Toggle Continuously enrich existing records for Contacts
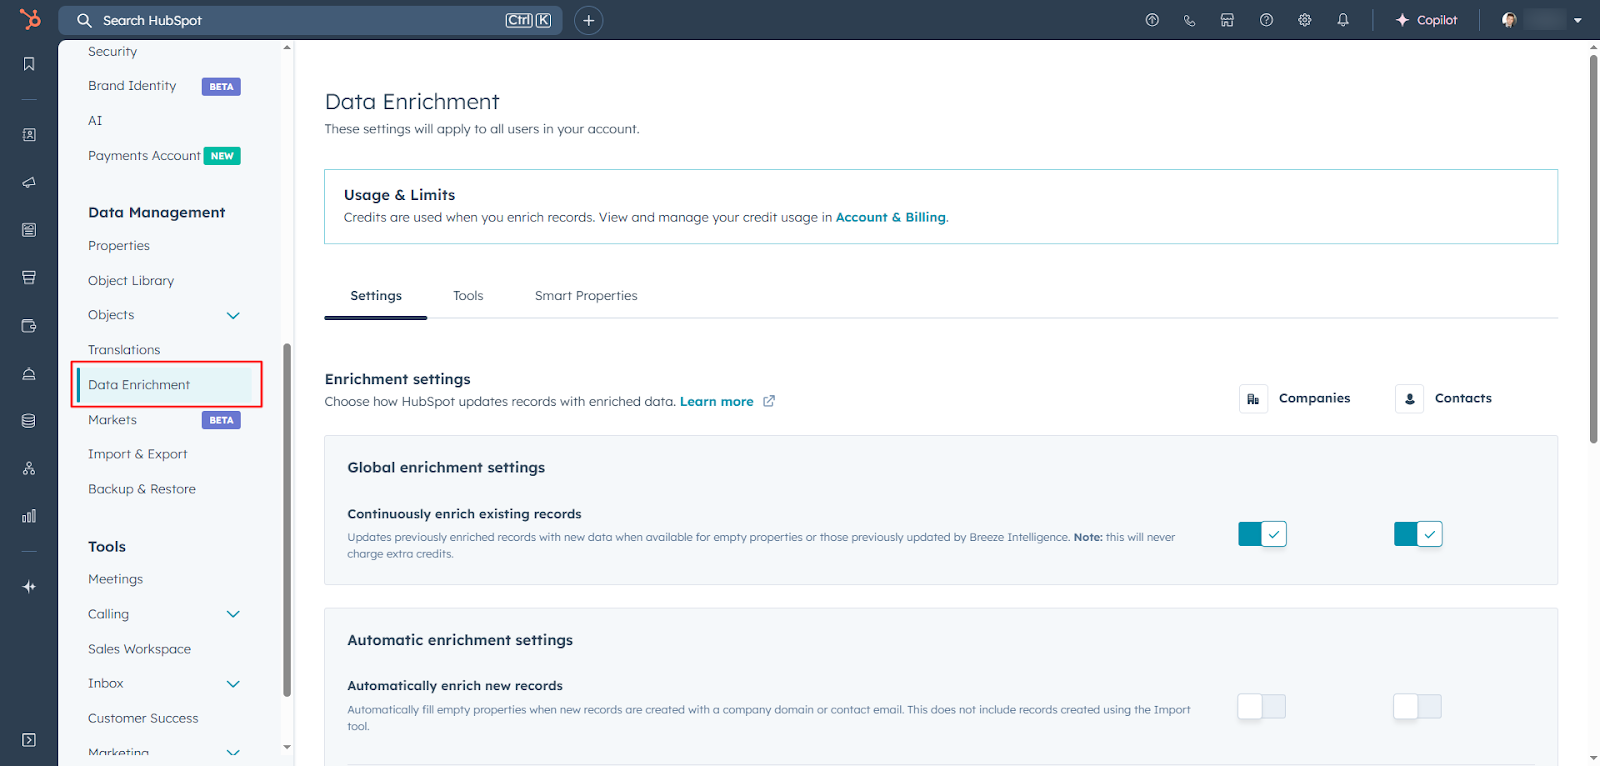The image size is (1600, 766). [1418, 534]
